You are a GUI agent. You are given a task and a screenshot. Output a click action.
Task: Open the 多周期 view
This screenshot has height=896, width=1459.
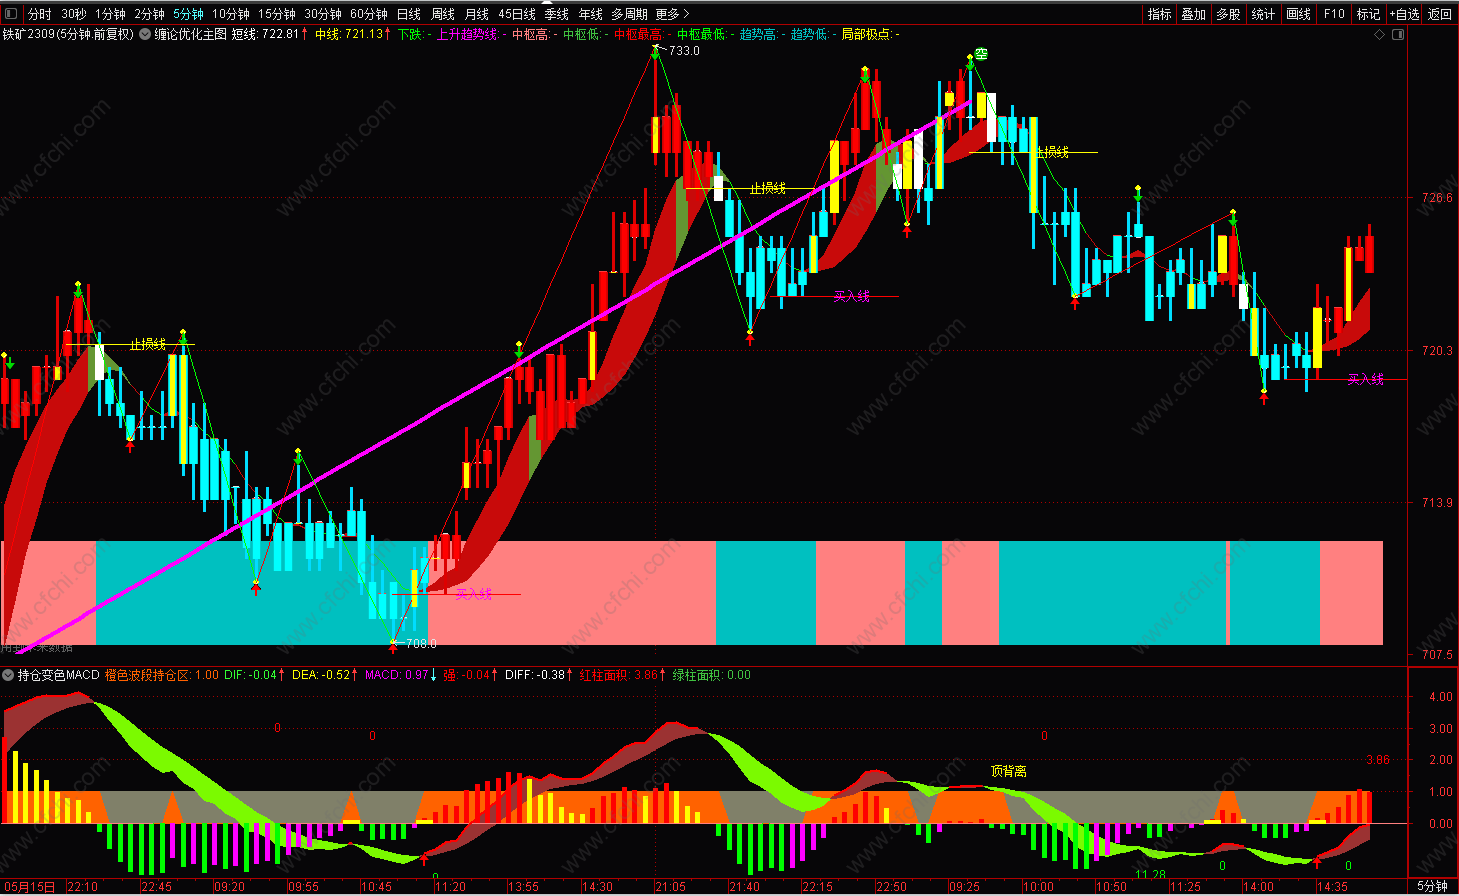pos(629,14)
